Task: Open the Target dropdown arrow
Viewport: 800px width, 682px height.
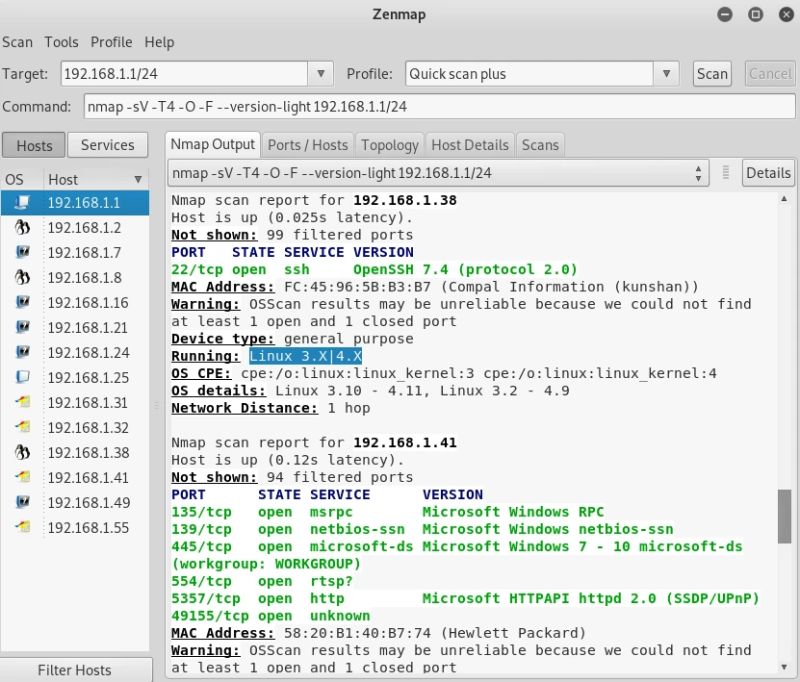Action: 320,73
